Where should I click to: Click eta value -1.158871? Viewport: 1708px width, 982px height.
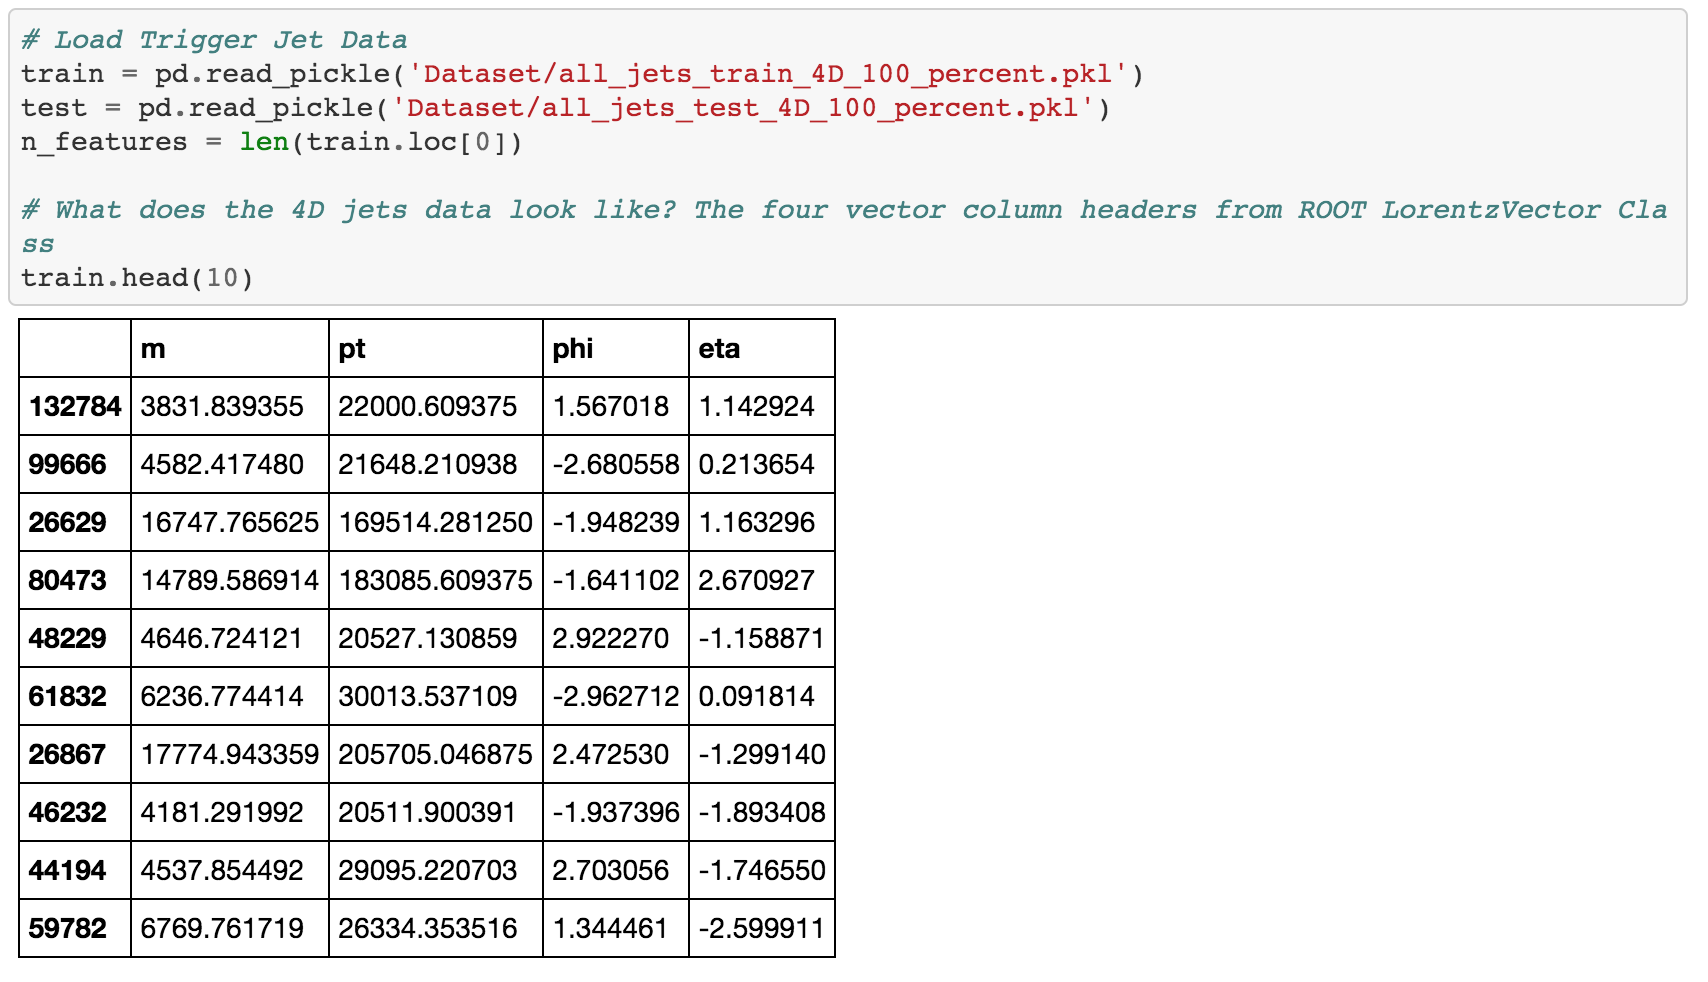tap(762, 638)
